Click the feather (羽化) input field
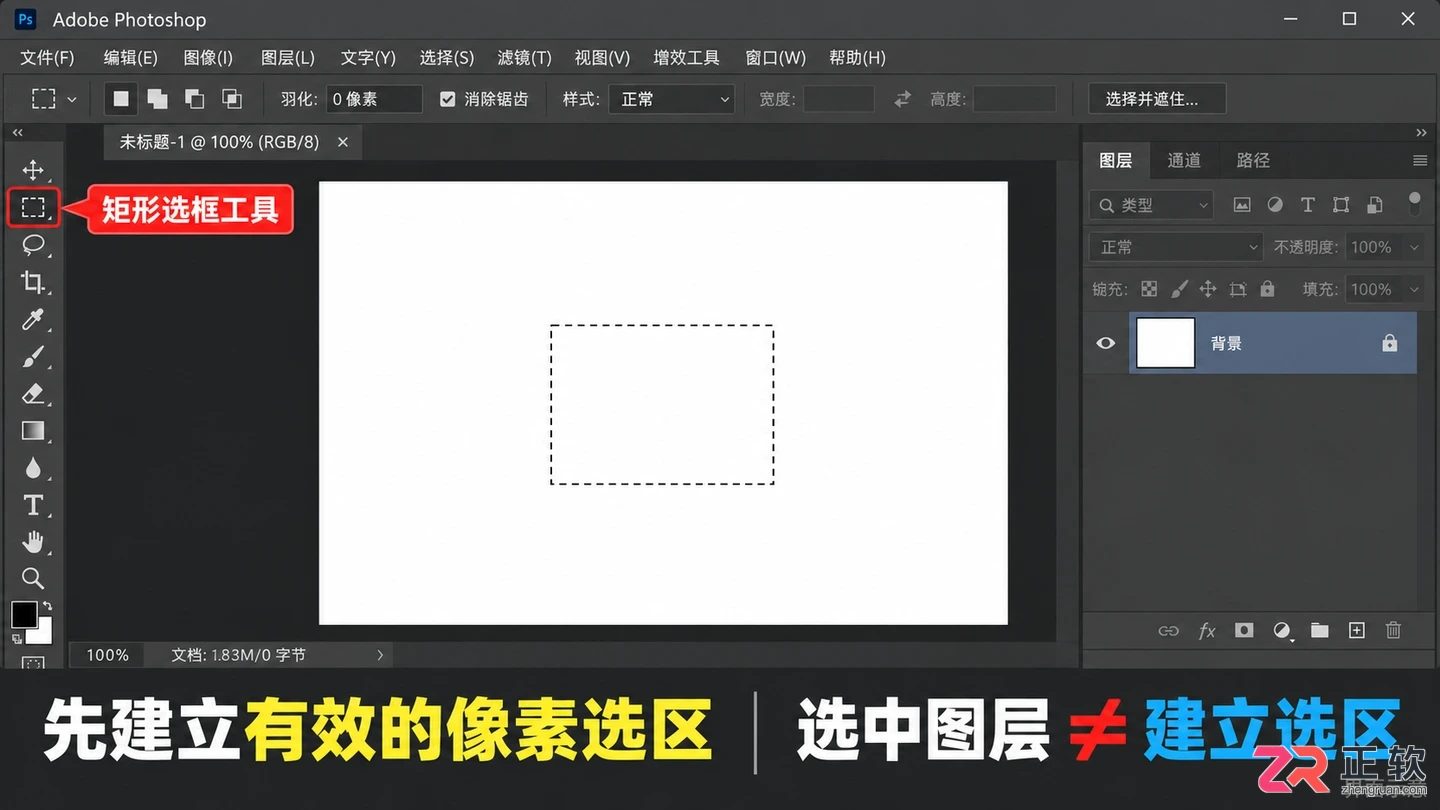Image resolution: width=1440 pixels, height=810 pixels. (375, 99)
